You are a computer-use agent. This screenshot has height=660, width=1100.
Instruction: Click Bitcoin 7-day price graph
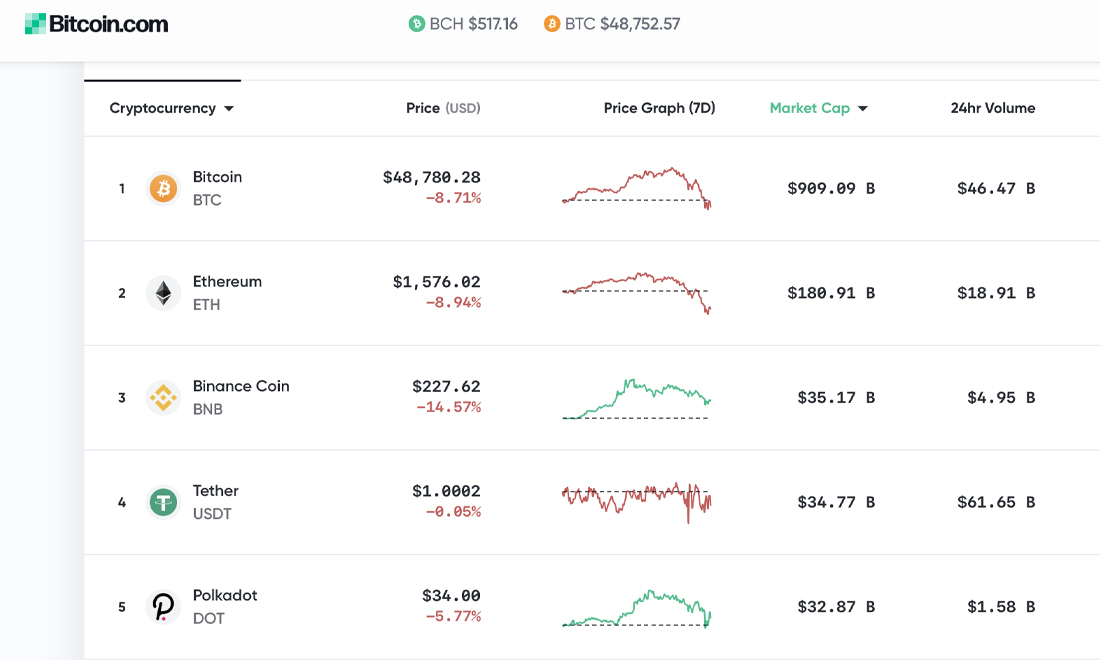(x=637, y=188)
